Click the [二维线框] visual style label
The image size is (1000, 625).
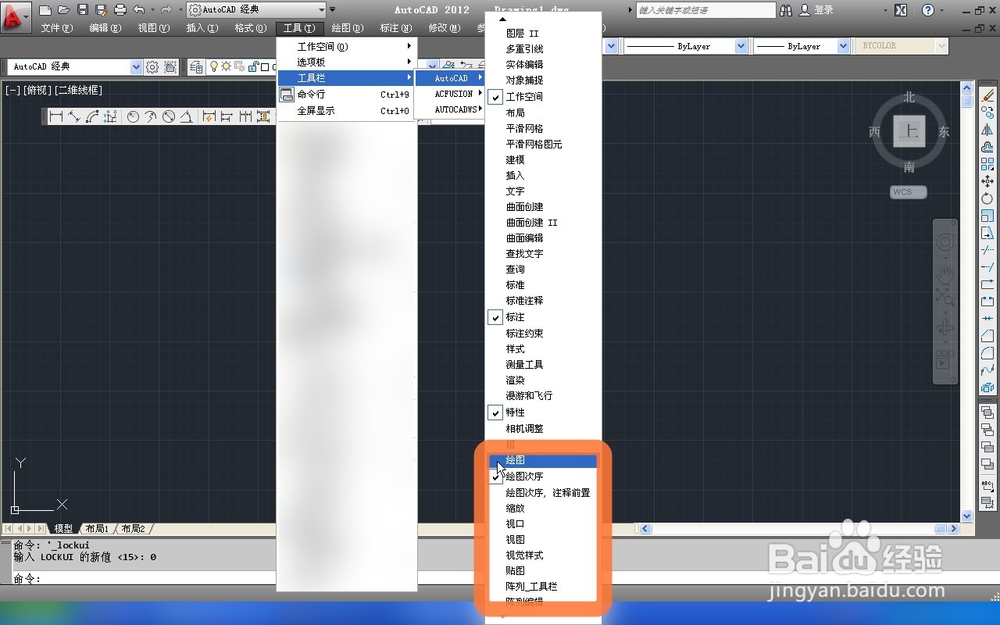tap(78, 91)
